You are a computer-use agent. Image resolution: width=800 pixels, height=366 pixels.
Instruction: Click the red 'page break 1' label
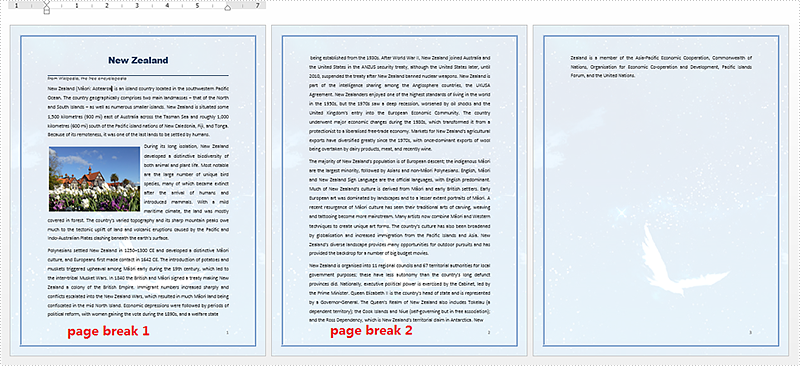[x=109, y=331]
